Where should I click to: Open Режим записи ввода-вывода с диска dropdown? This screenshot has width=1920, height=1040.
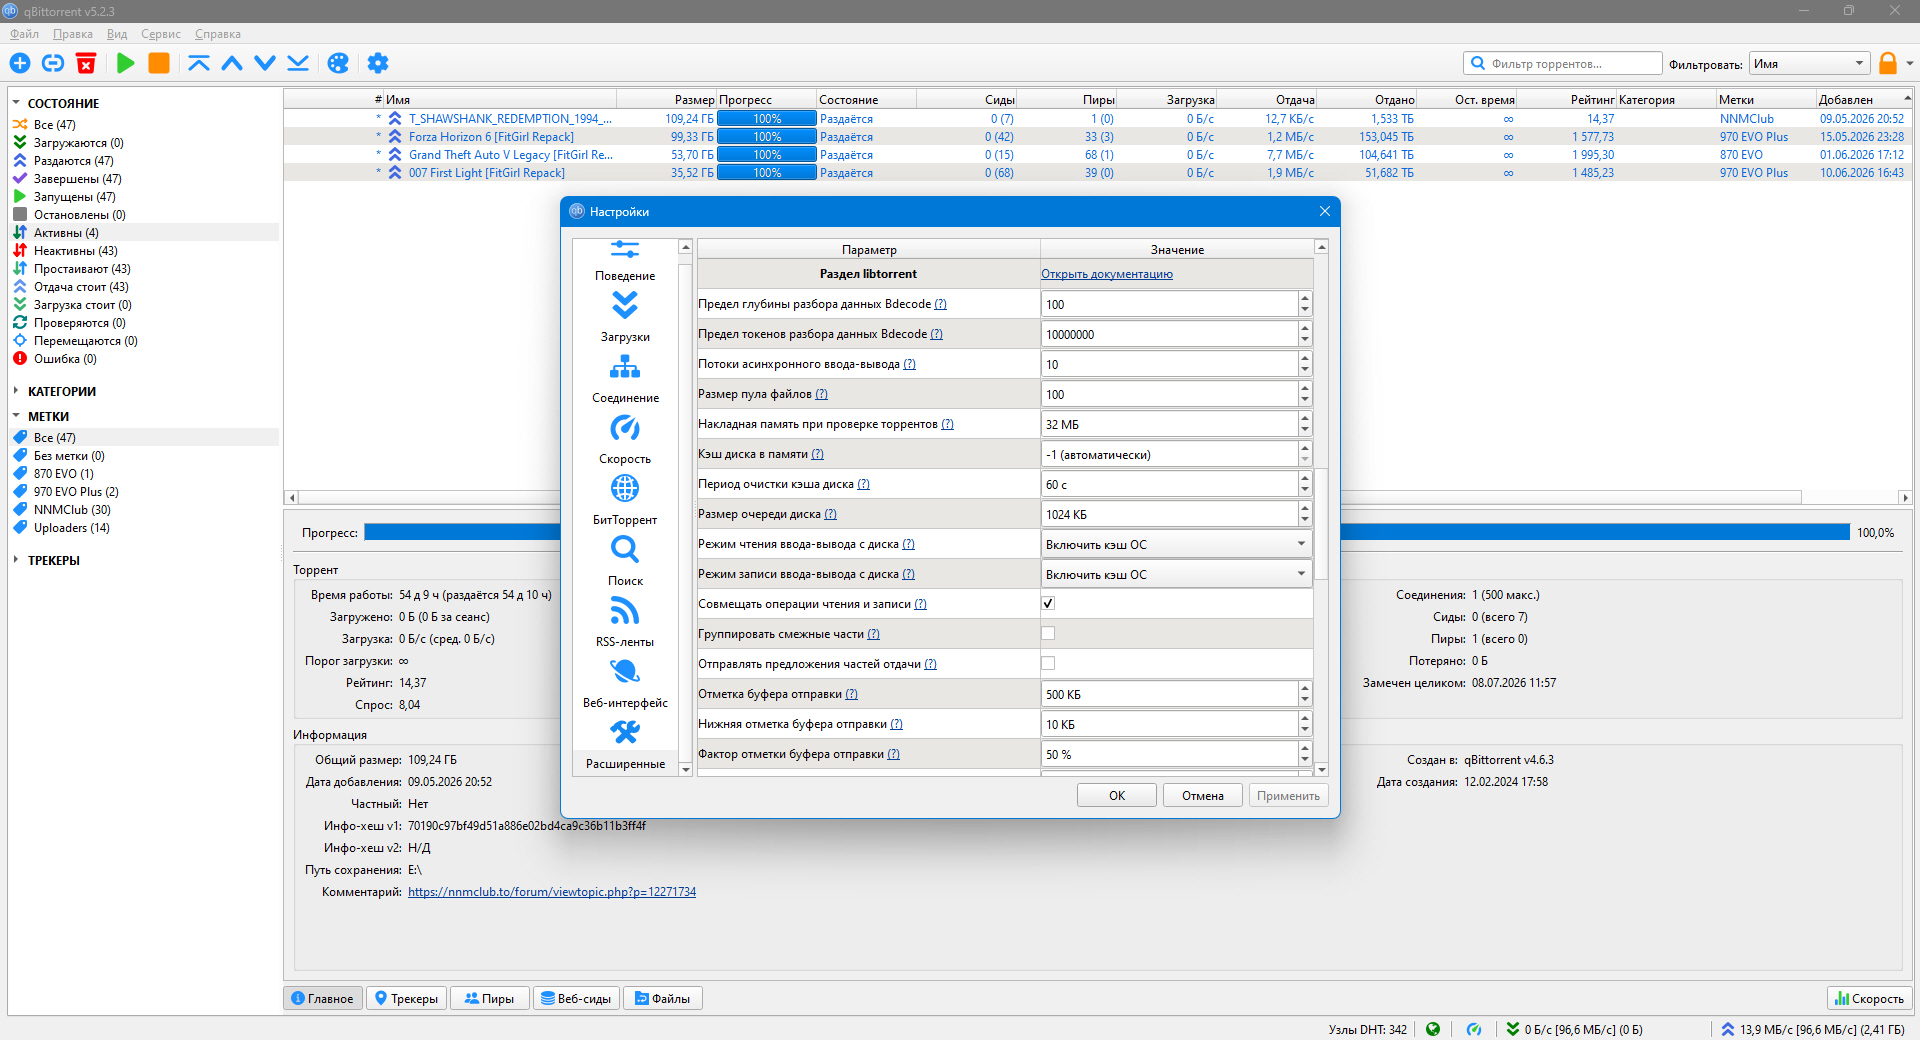point(1176,574)
